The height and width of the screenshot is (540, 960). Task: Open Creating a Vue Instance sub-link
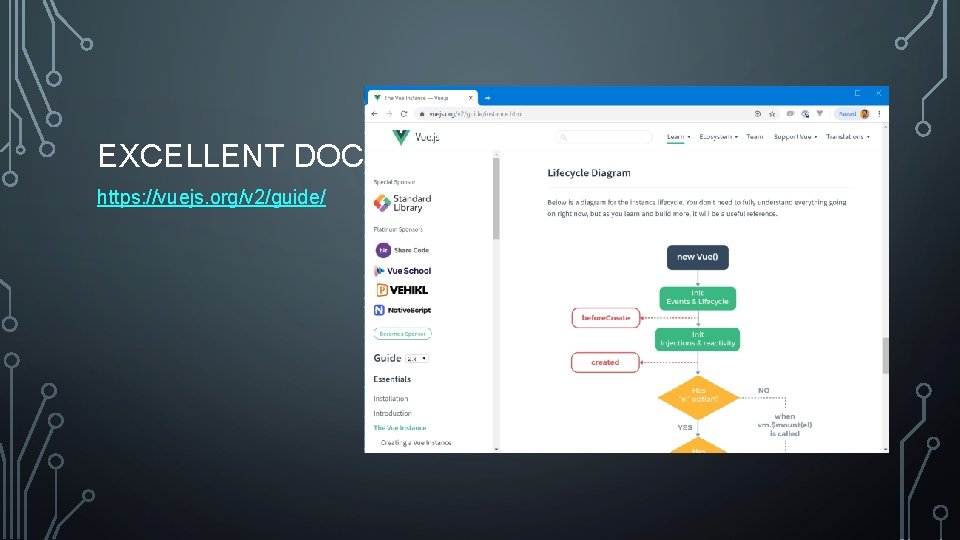click(x=416, y=443)
